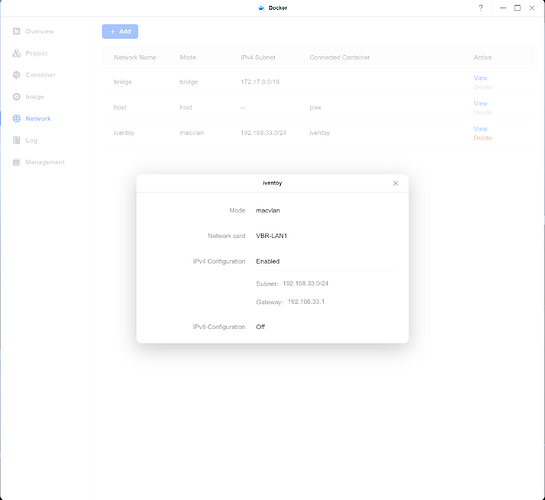Viewport: 545px width, 500px height.
Task: Open the Overview section
Action: 40,31
